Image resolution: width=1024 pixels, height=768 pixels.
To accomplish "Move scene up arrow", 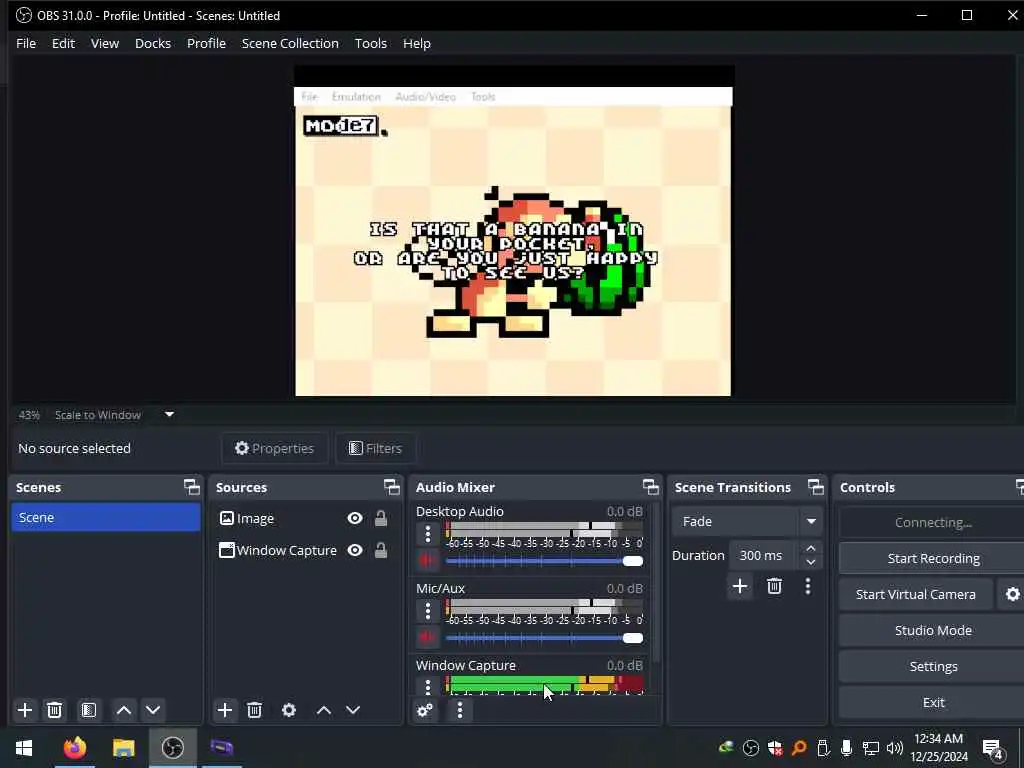I will [x=123, y=710].
